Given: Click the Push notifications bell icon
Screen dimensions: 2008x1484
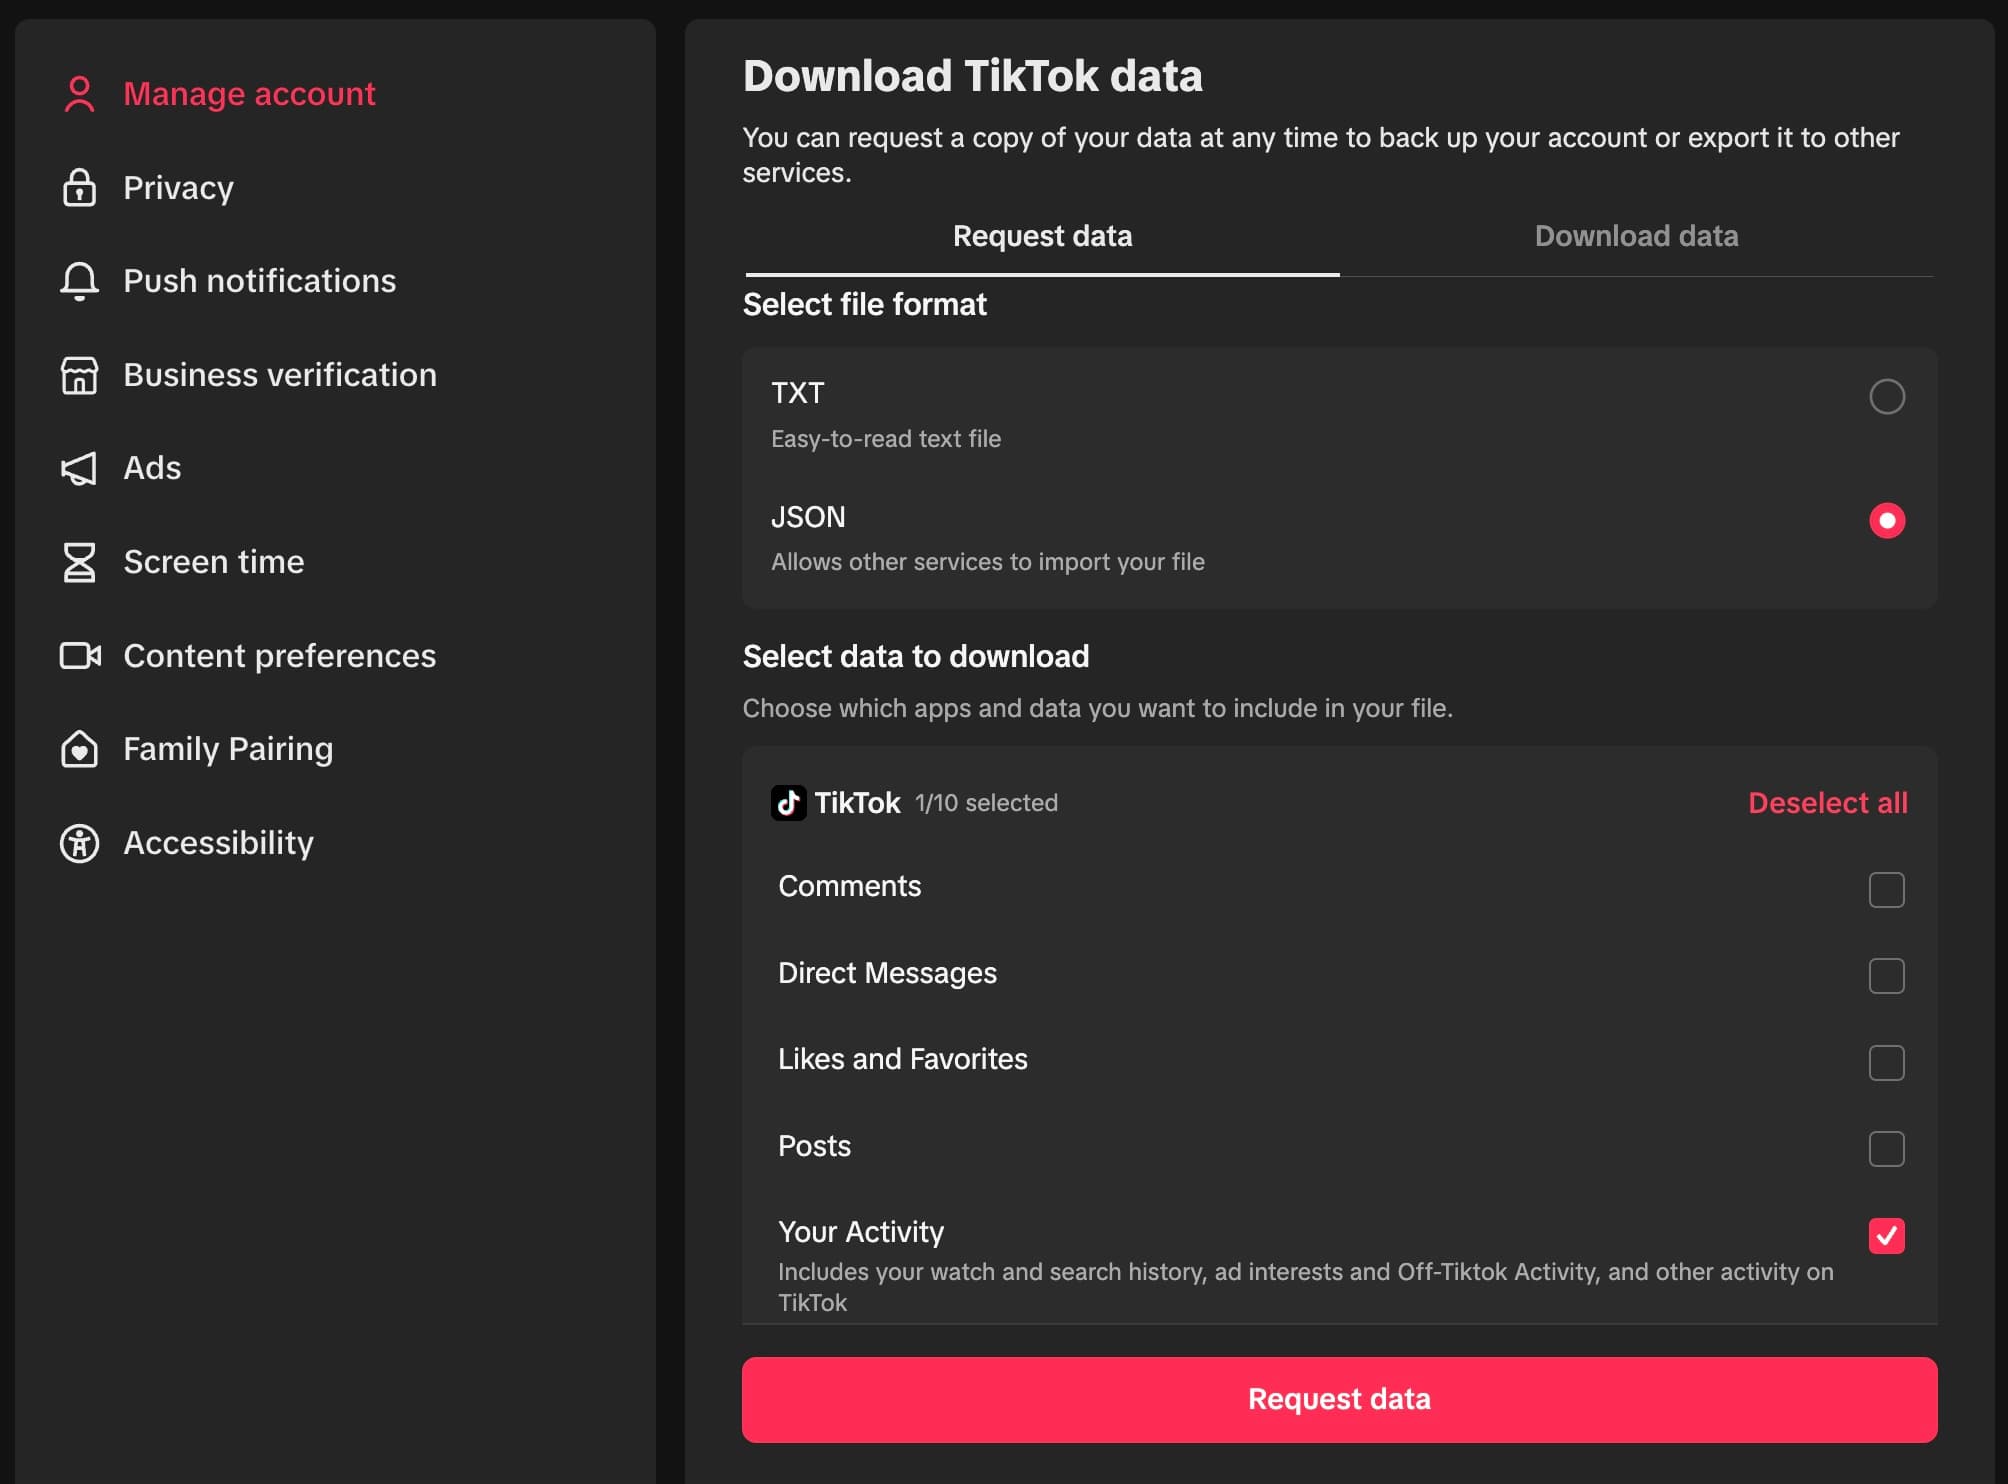Looking at the screenshot, I should (79, 281).
